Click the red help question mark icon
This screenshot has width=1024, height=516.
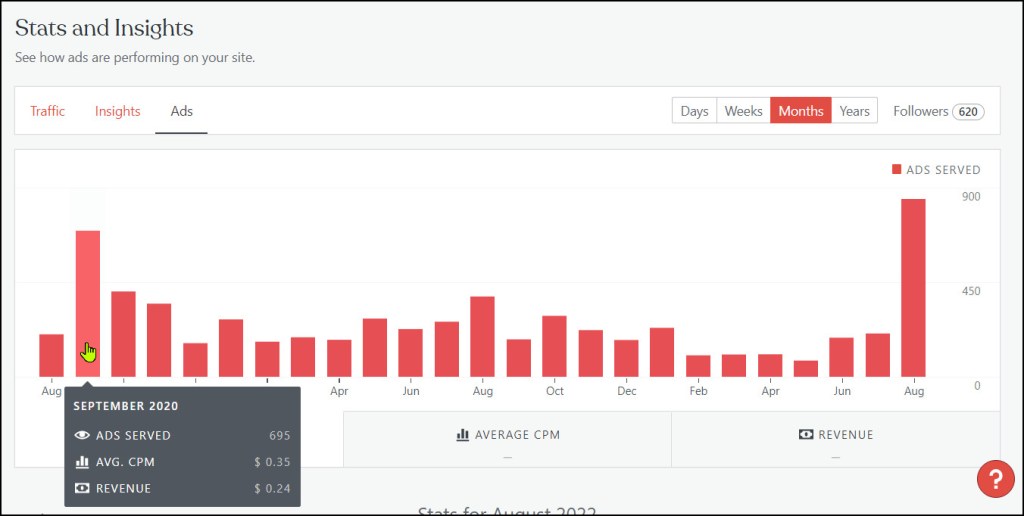[995, 479]
